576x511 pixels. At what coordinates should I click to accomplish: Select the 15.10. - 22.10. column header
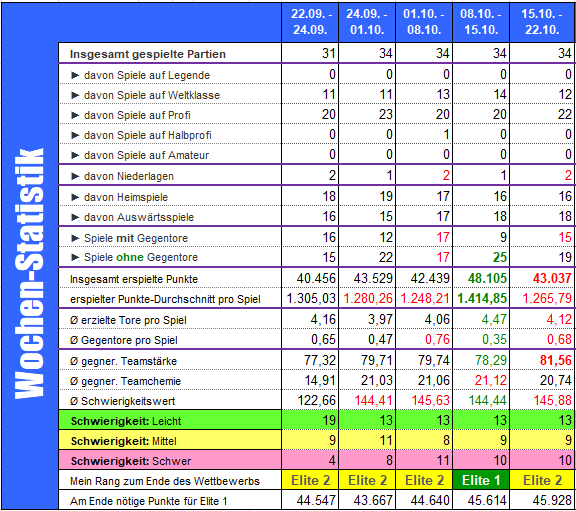point(543,22)
